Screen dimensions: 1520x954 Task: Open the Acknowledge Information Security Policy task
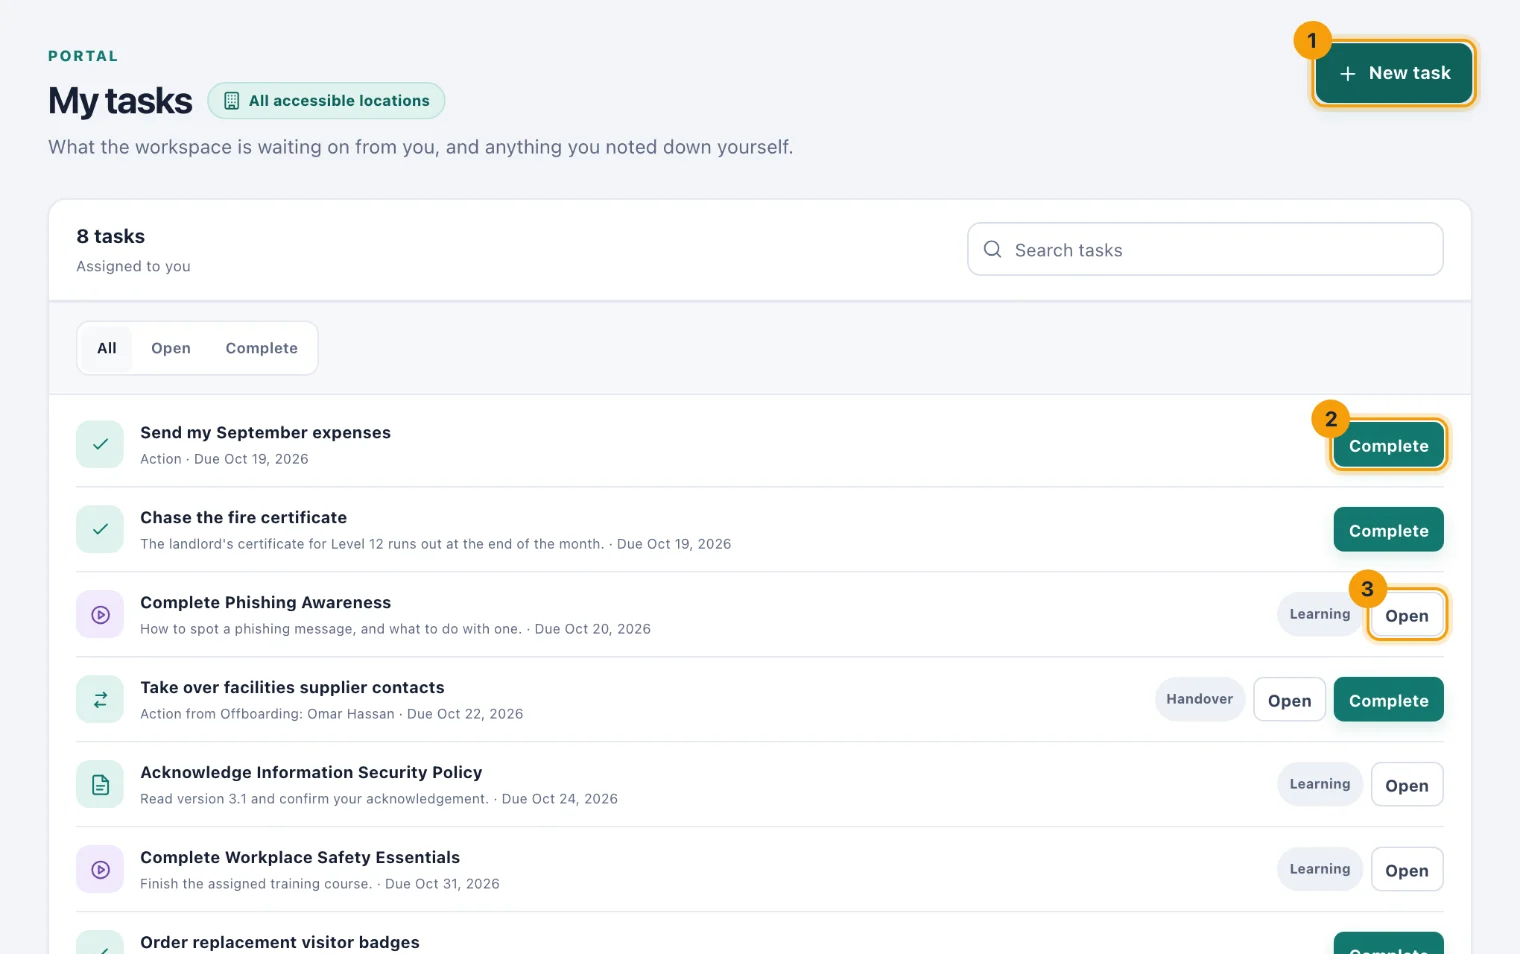pyautogui.click(x=1406, y=785)
